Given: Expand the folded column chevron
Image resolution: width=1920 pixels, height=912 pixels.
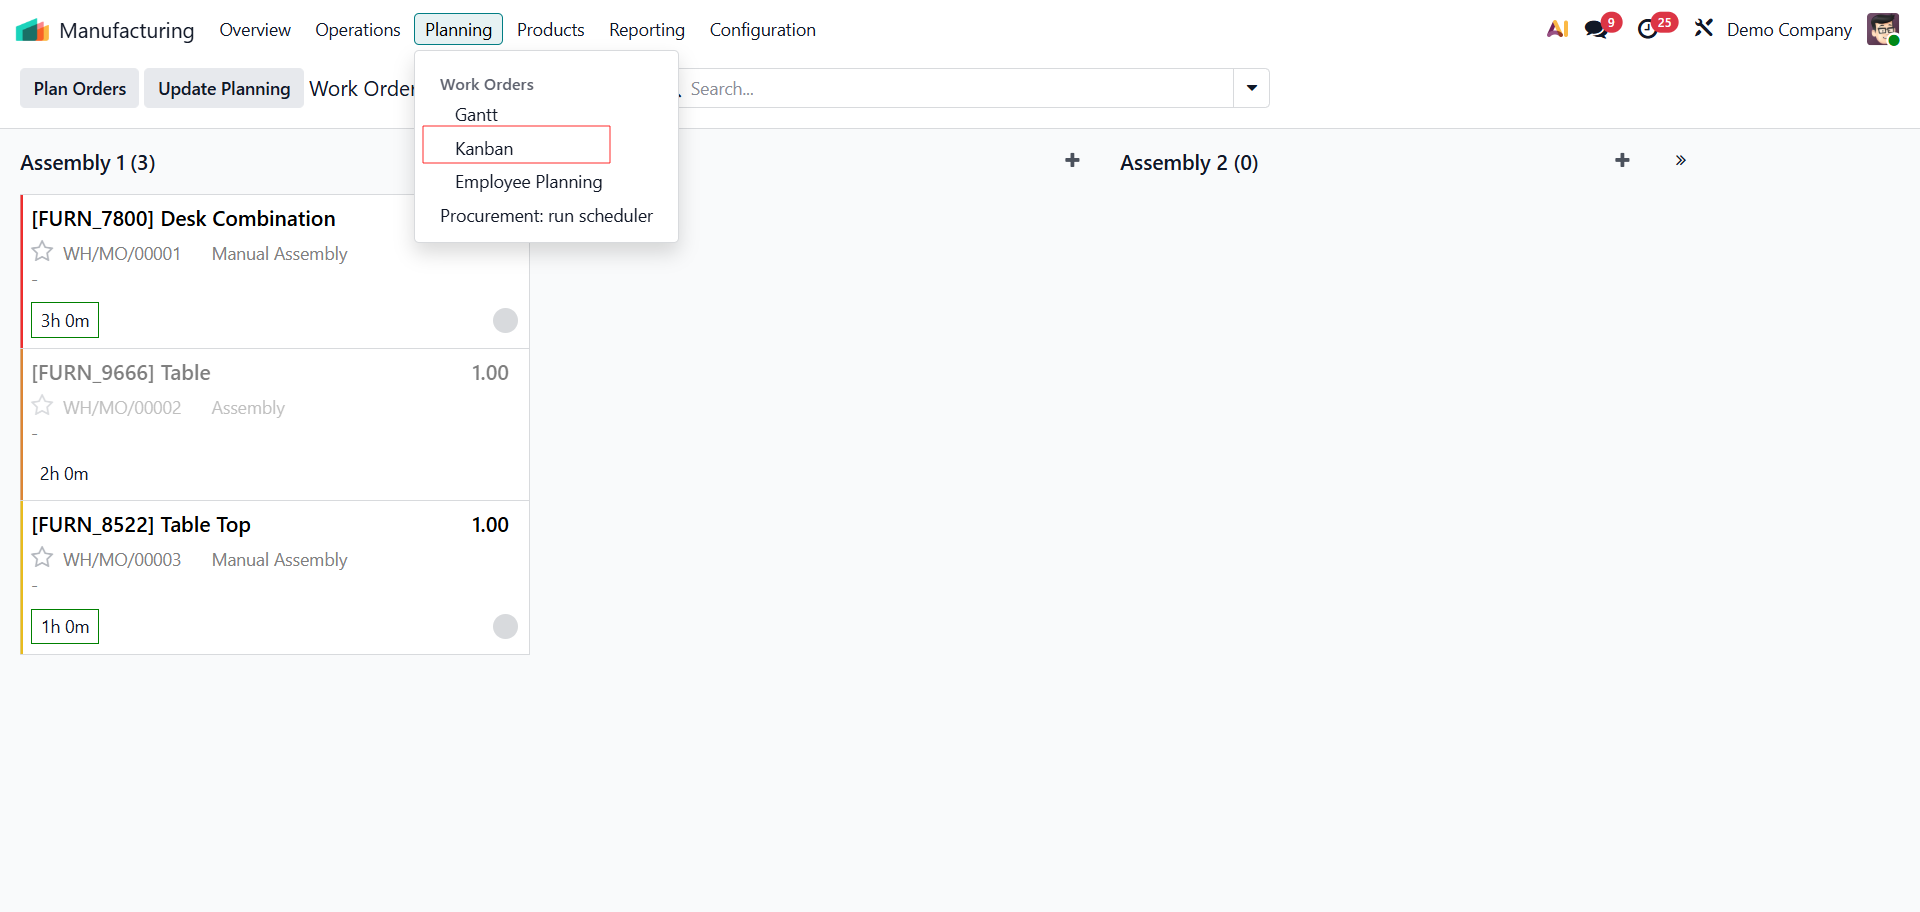Looking at the screenshot, I should tap(1681, 161).
